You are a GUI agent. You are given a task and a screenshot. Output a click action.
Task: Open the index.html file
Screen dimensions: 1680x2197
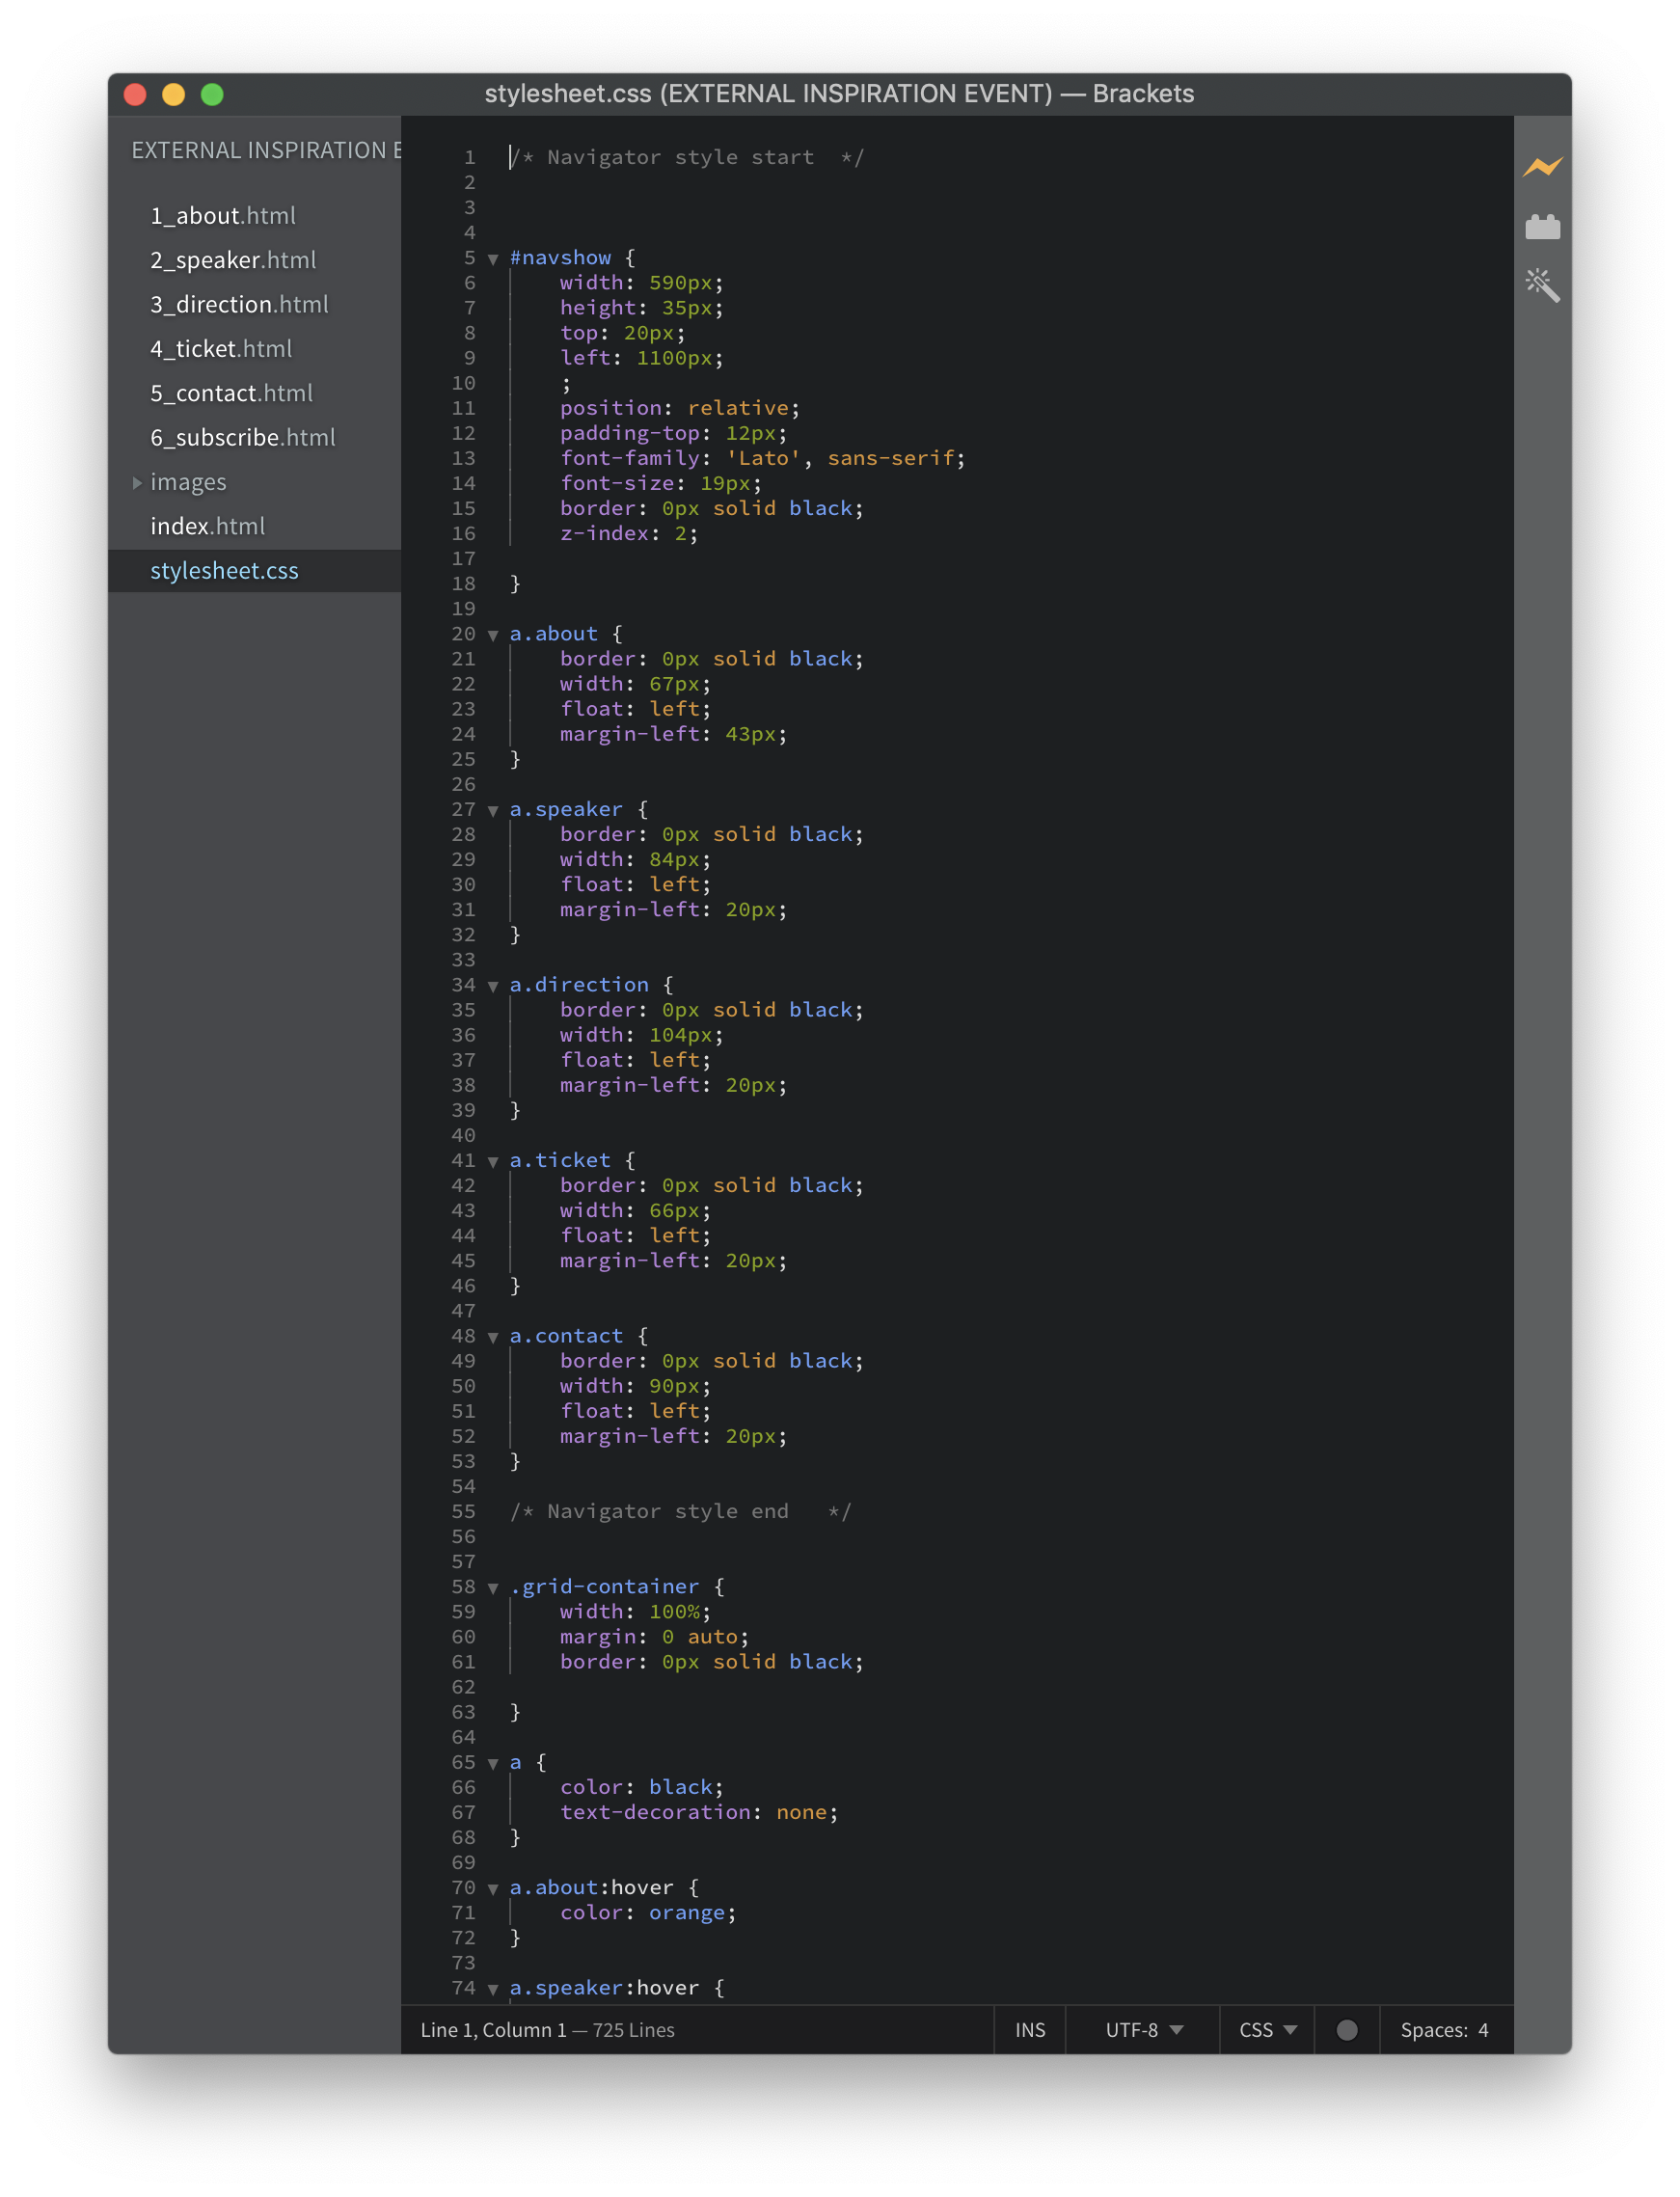coord(207,526)
